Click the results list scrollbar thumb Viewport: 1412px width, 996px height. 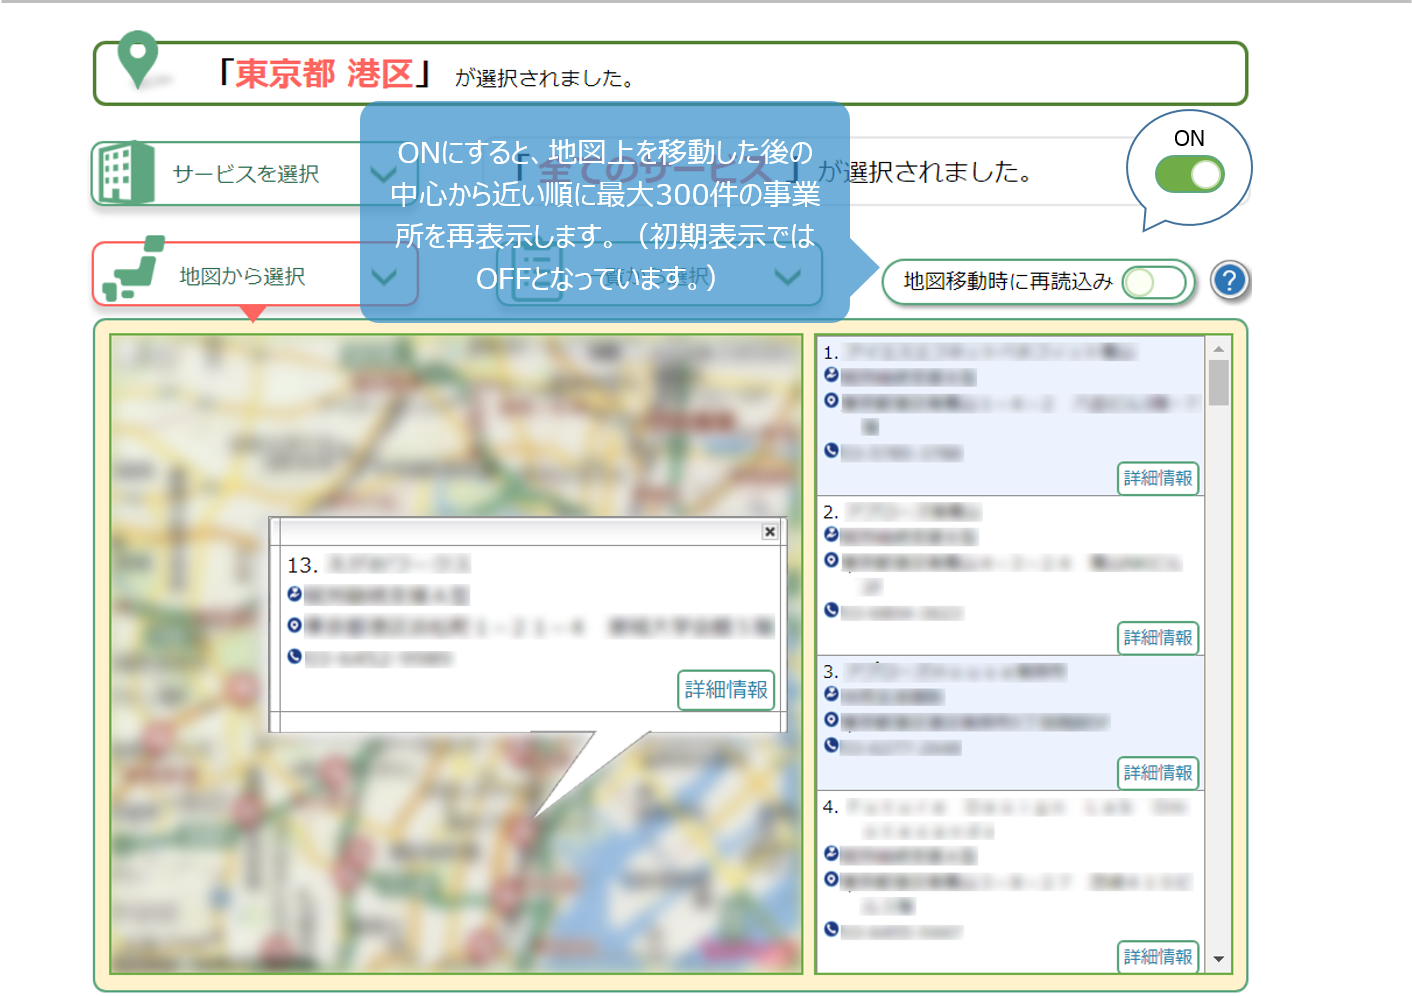tap(1218, 382)
